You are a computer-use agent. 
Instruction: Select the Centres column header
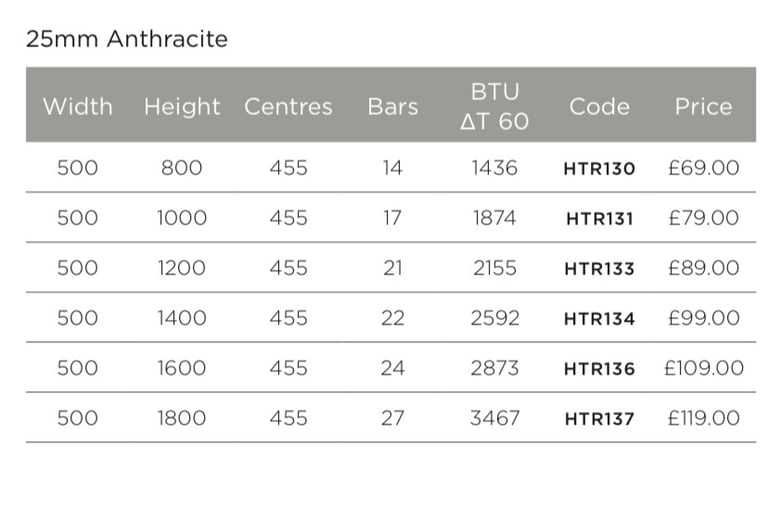click(x=288, y=106)
